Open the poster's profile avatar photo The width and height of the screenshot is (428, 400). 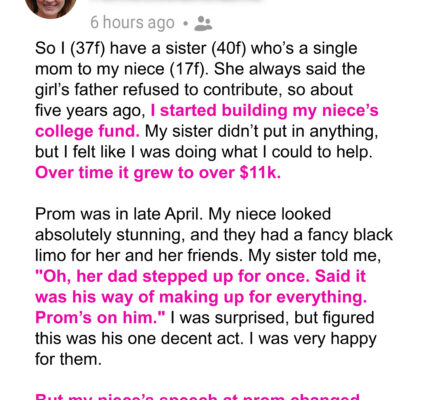click(x=50, y=7)
